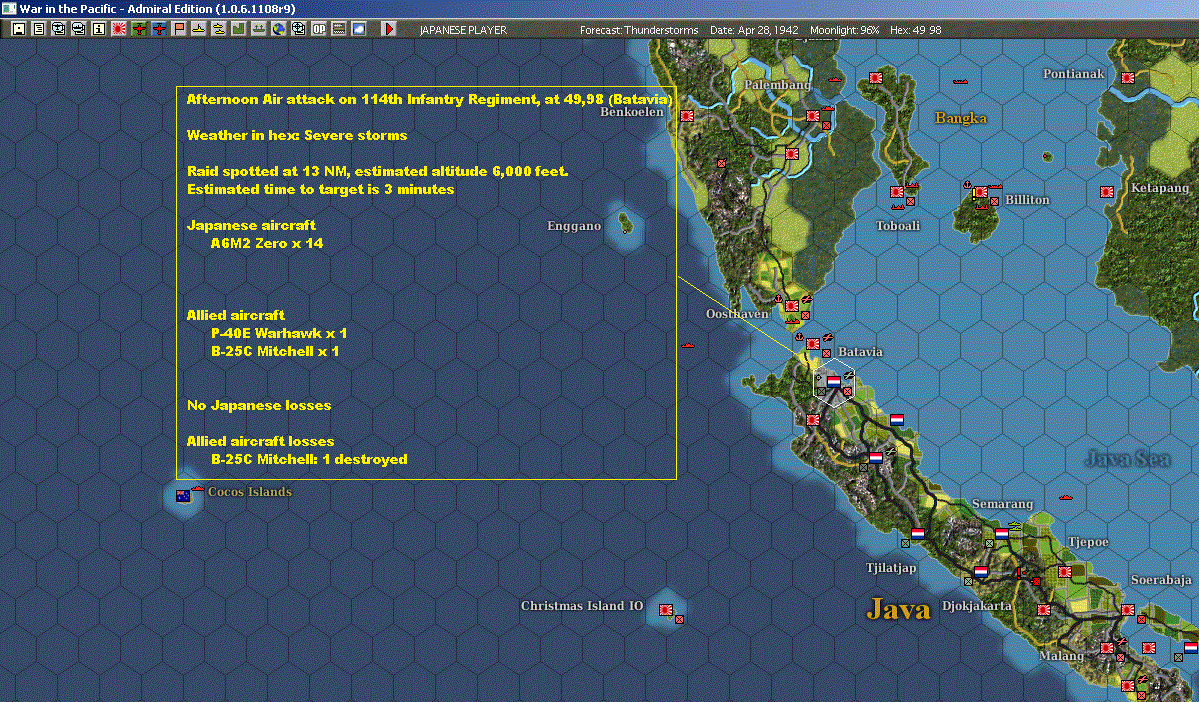Click 'B-25C Mitchell: 1 destroyed' line

[309, 460]
